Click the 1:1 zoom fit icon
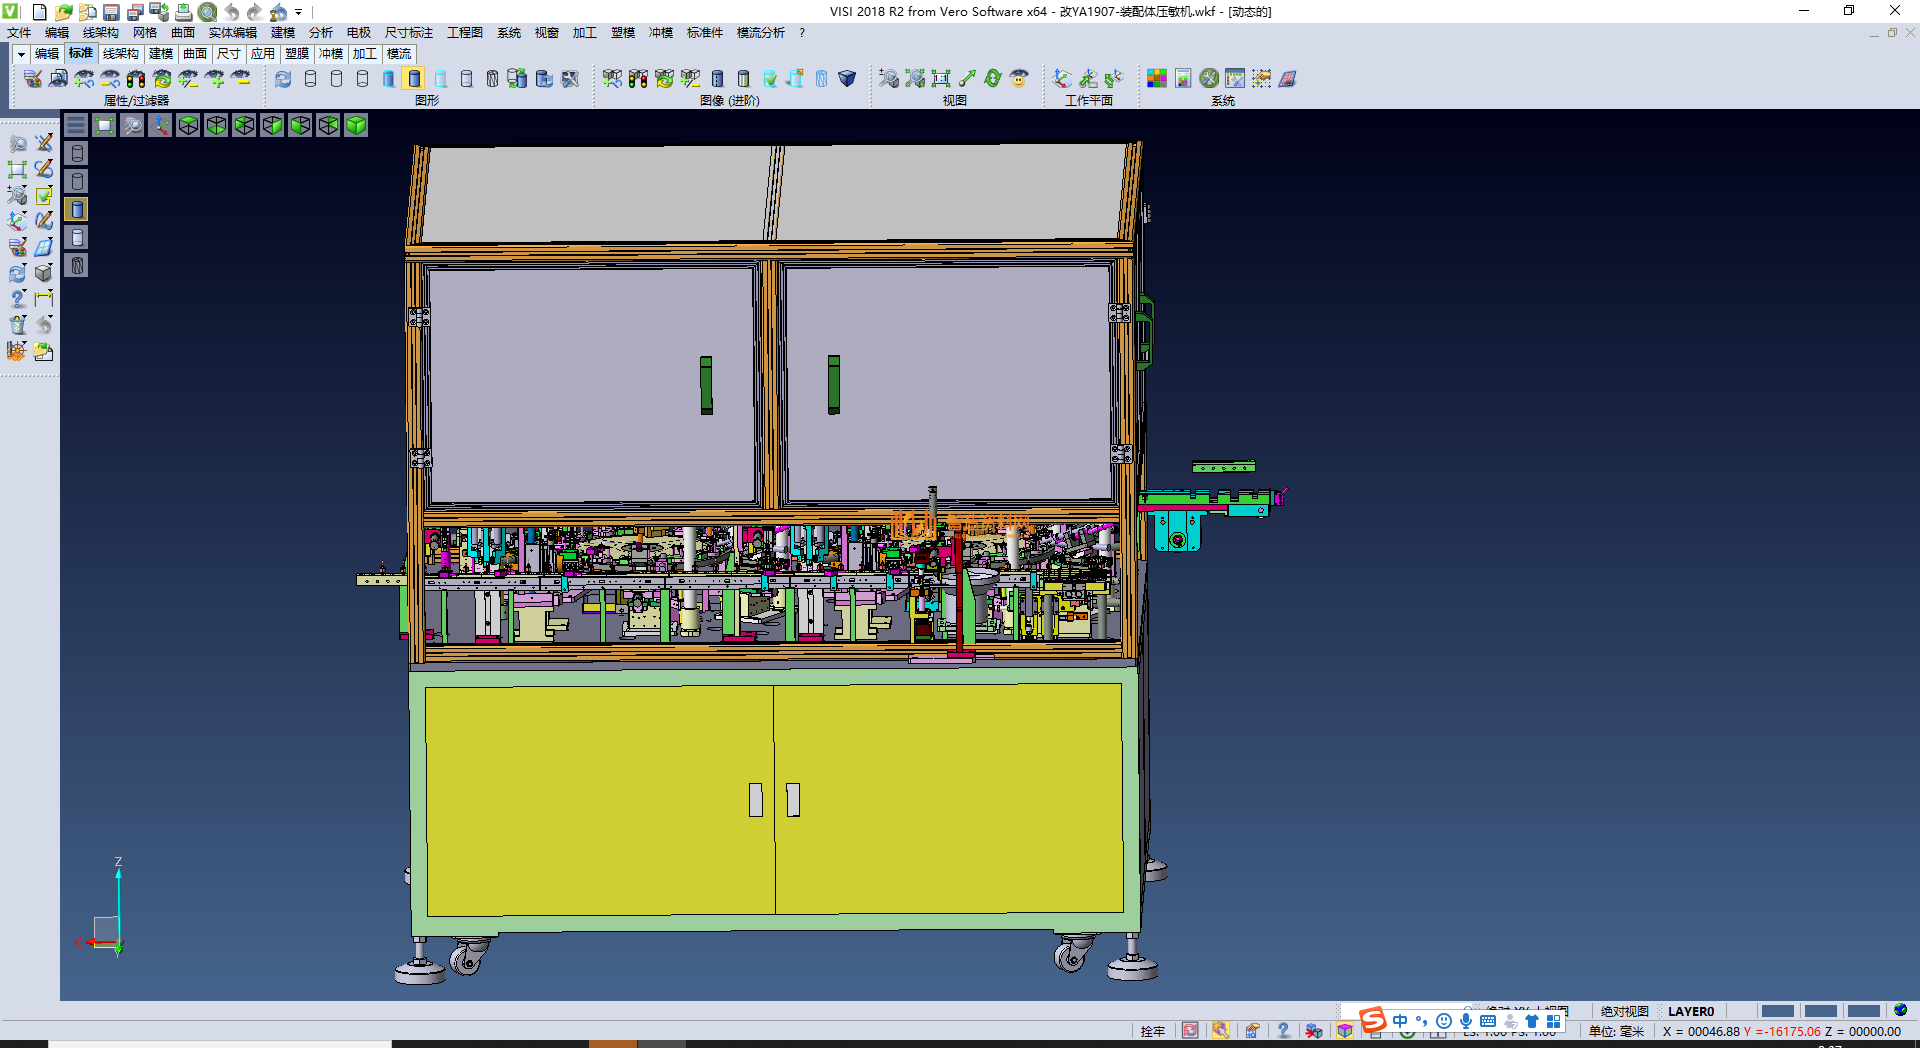 pos(941,79)
